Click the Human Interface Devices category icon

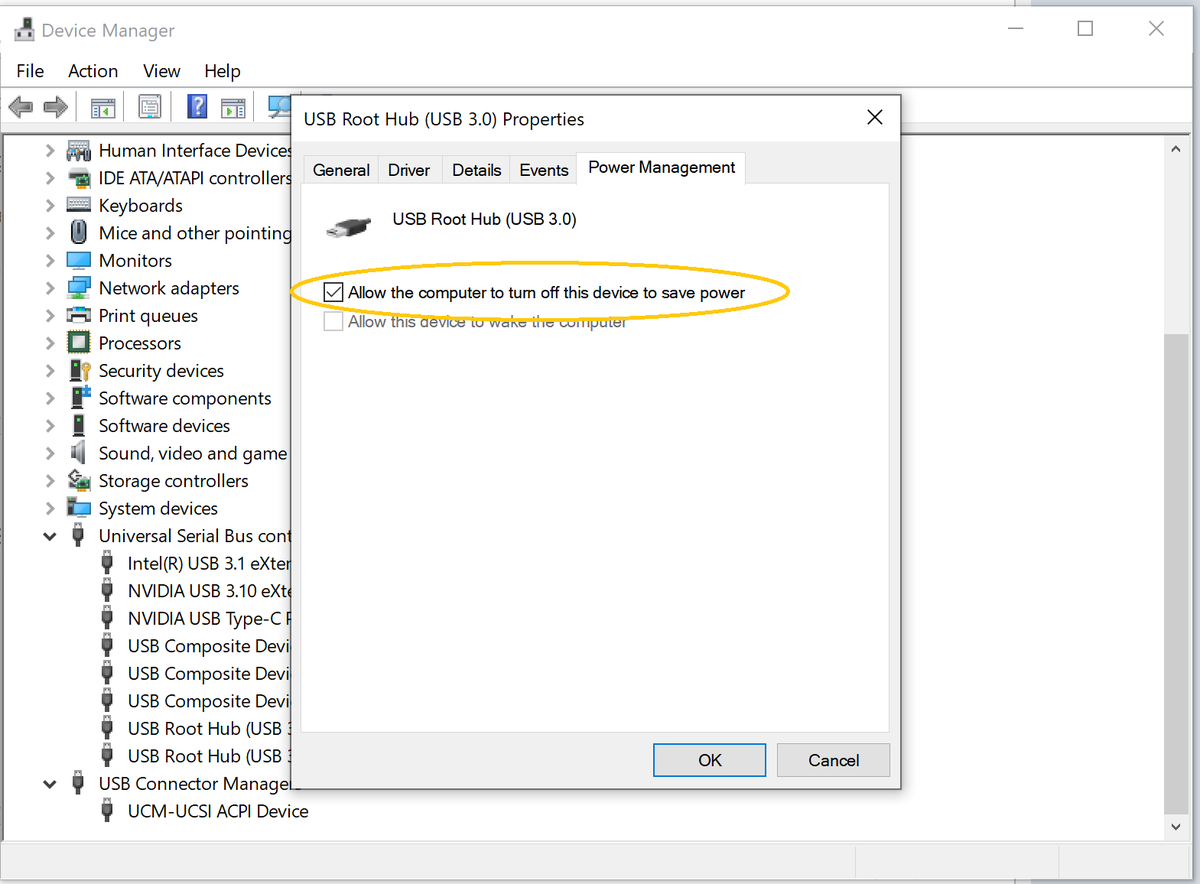tap(79, 151)
